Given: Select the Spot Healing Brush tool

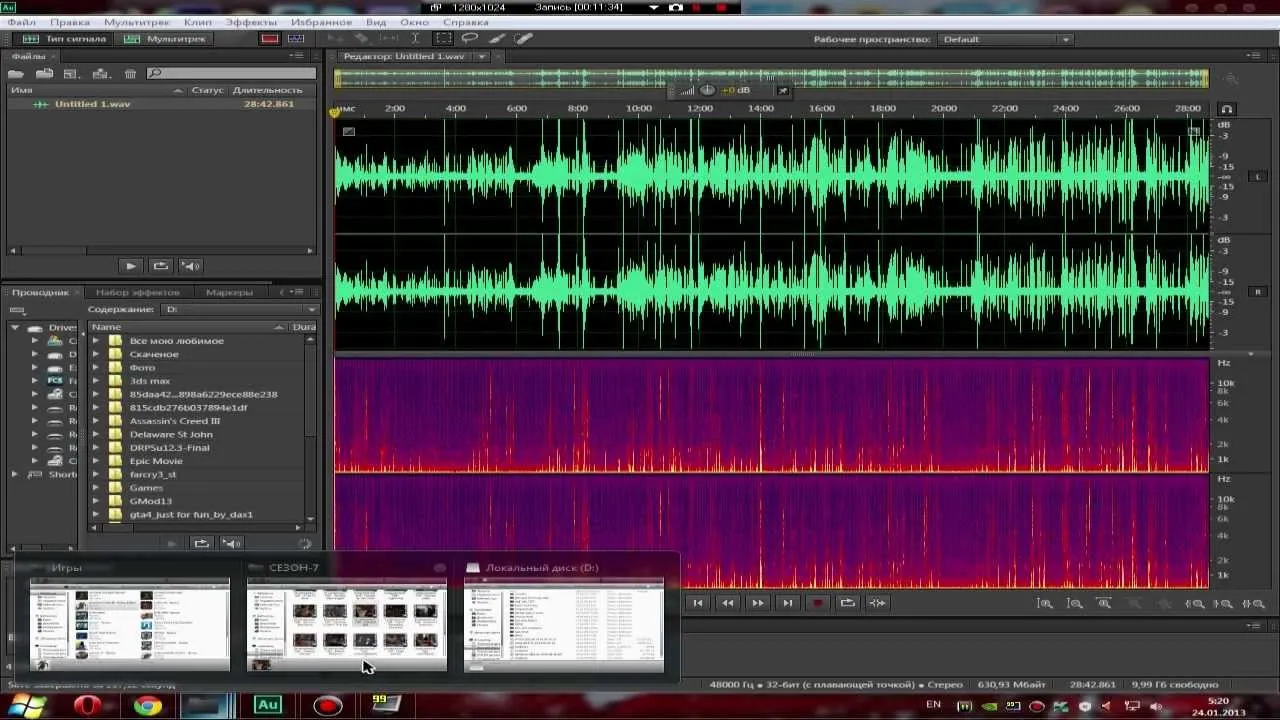Looking at the screenshot, I should (524, 39).
